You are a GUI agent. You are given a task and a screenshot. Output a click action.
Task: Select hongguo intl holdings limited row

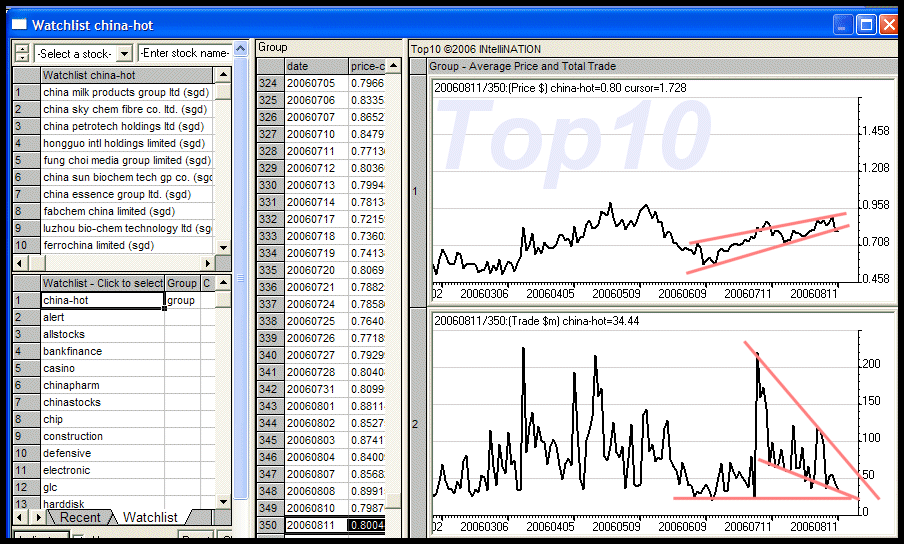pyautogui.click(x=126, y=143)
